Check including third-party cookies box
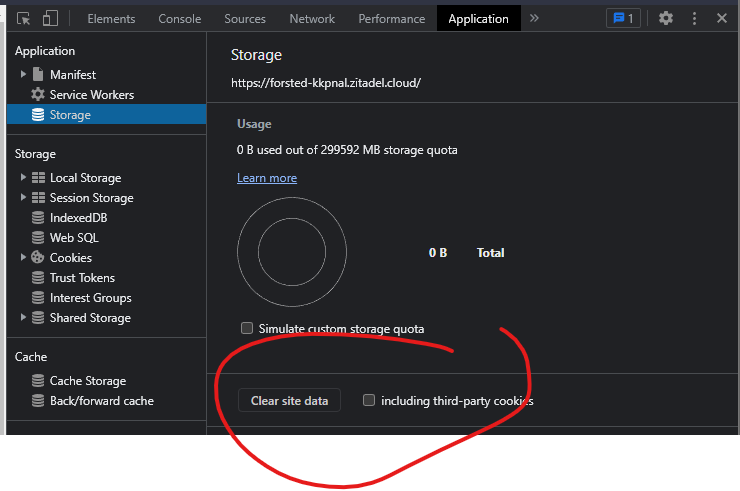The height and width of the screenshot is (491, 740). tap(369, 400)
